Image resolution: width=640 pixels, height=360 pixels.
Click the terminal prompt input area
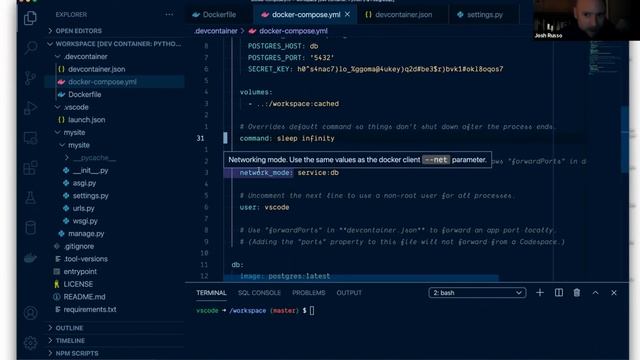click(x=312, y=311)
